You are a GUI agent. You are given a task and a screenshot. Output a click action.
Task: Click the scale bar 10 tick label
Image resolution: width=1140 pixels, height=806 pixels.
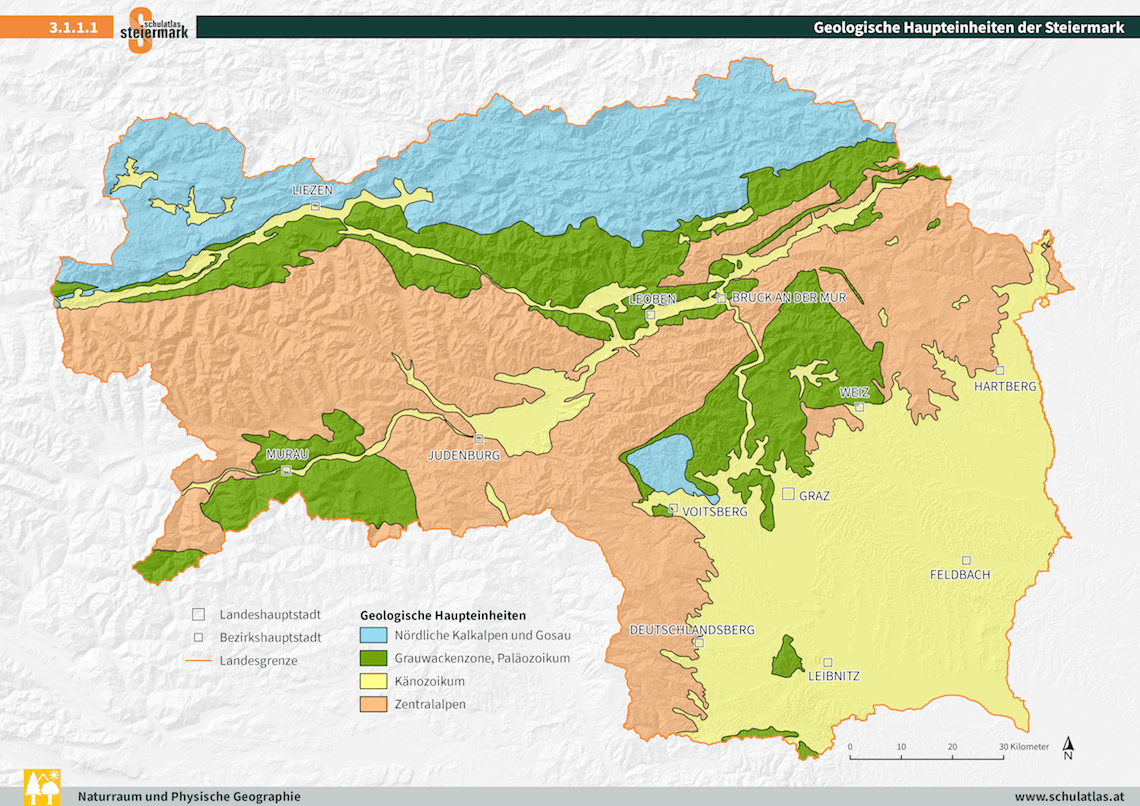point(901,746)
